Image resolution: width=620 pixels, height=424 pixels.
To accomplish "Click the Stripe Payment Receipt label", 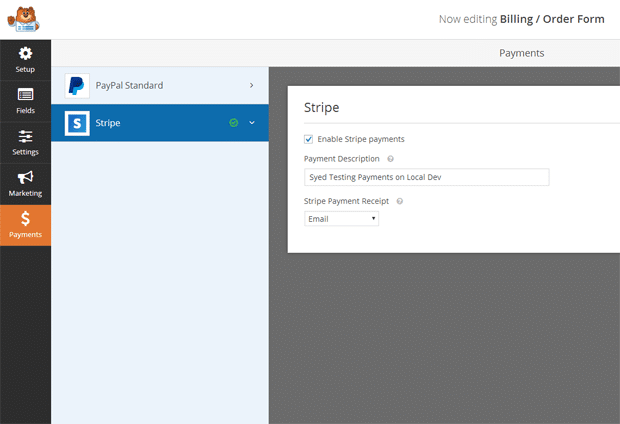I will pos(346,201).
